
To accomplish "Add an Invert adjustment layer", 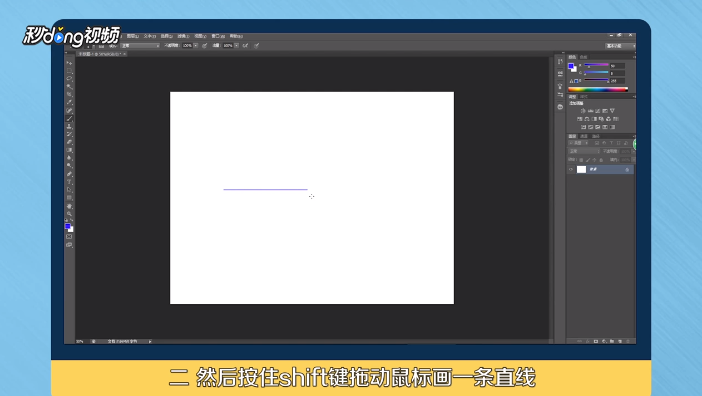I will (x=583, y=127).
